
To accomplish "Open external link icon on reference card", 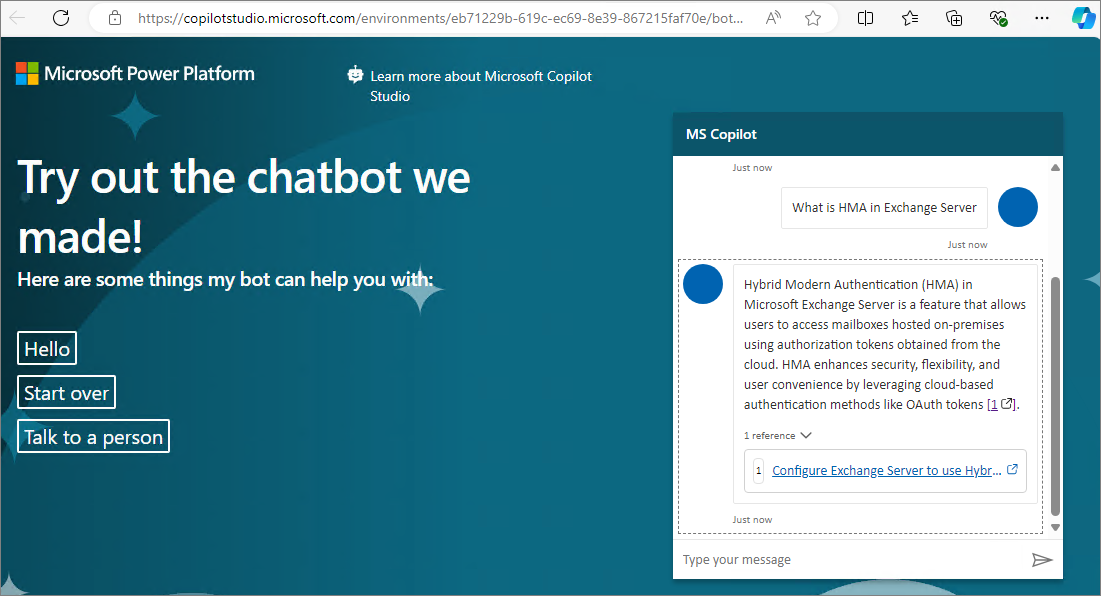I will point(1012,470).
